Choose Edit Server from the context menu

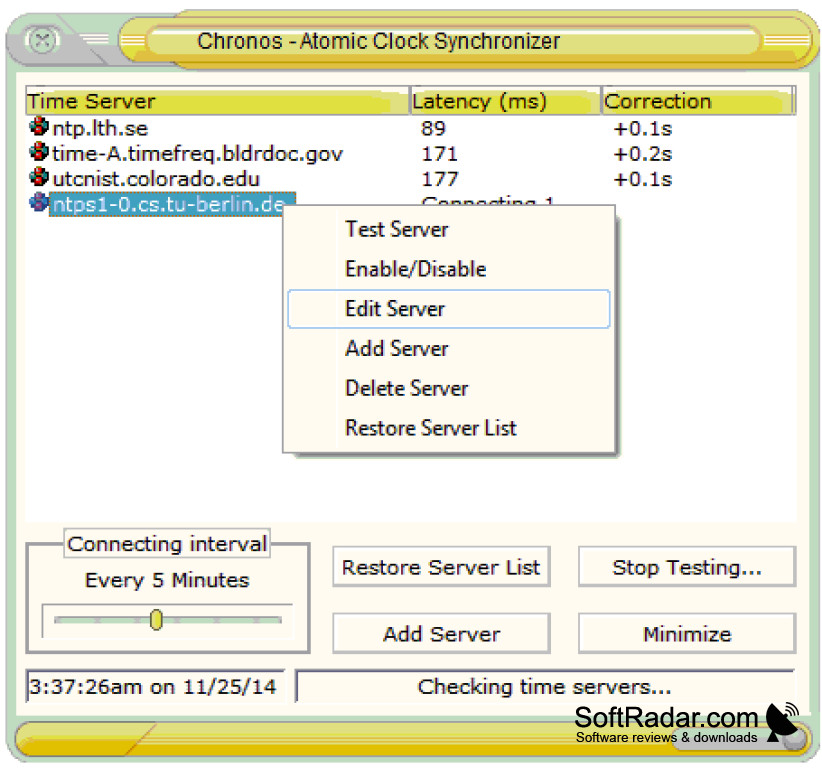pyautogui.click(x=449, y=309)
